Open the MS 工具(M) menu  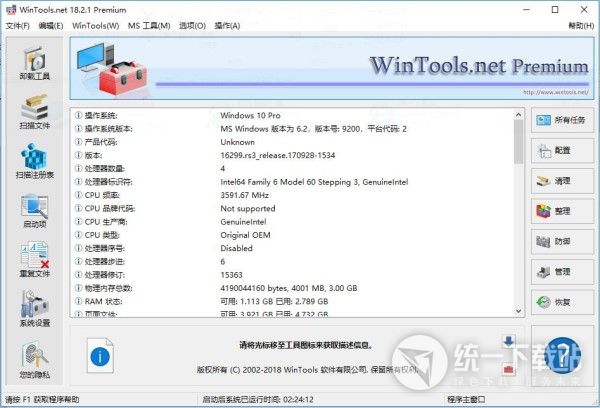(x=149, y=26)
